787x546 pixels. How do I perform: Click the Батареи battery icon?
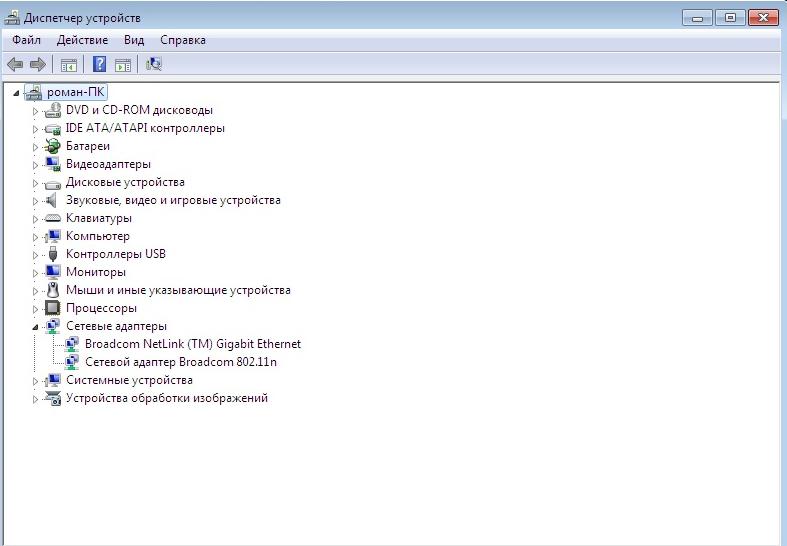pos(52,147)
